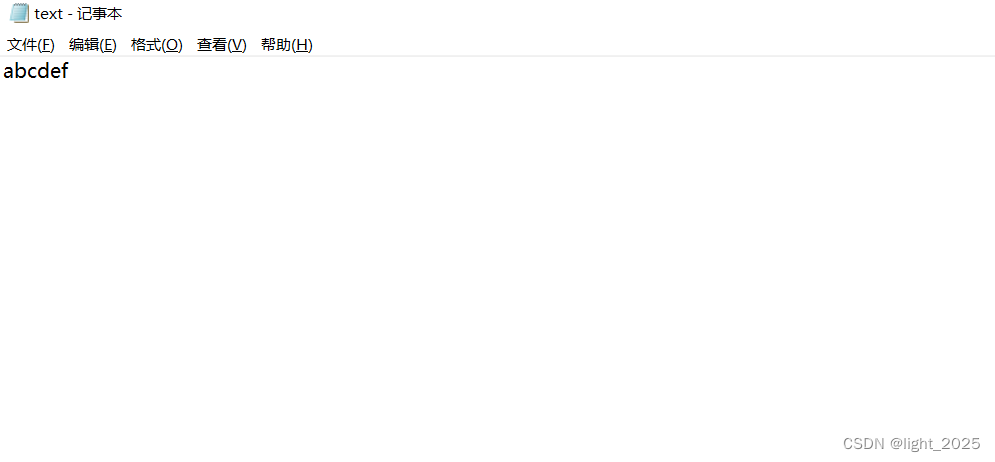Click the empty editing area in the window center
This screenshot has height=462, width=995.
click(x=498, y=254)
